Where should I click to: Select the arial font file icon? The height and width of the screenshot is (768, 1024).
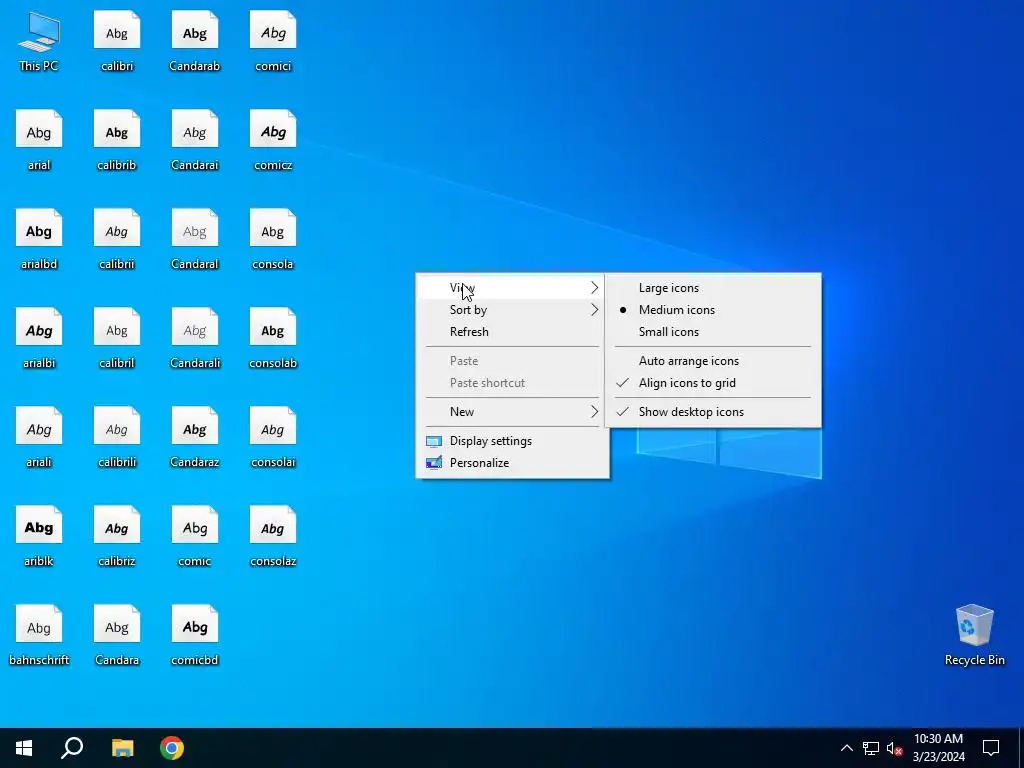(x=39, y=140)
